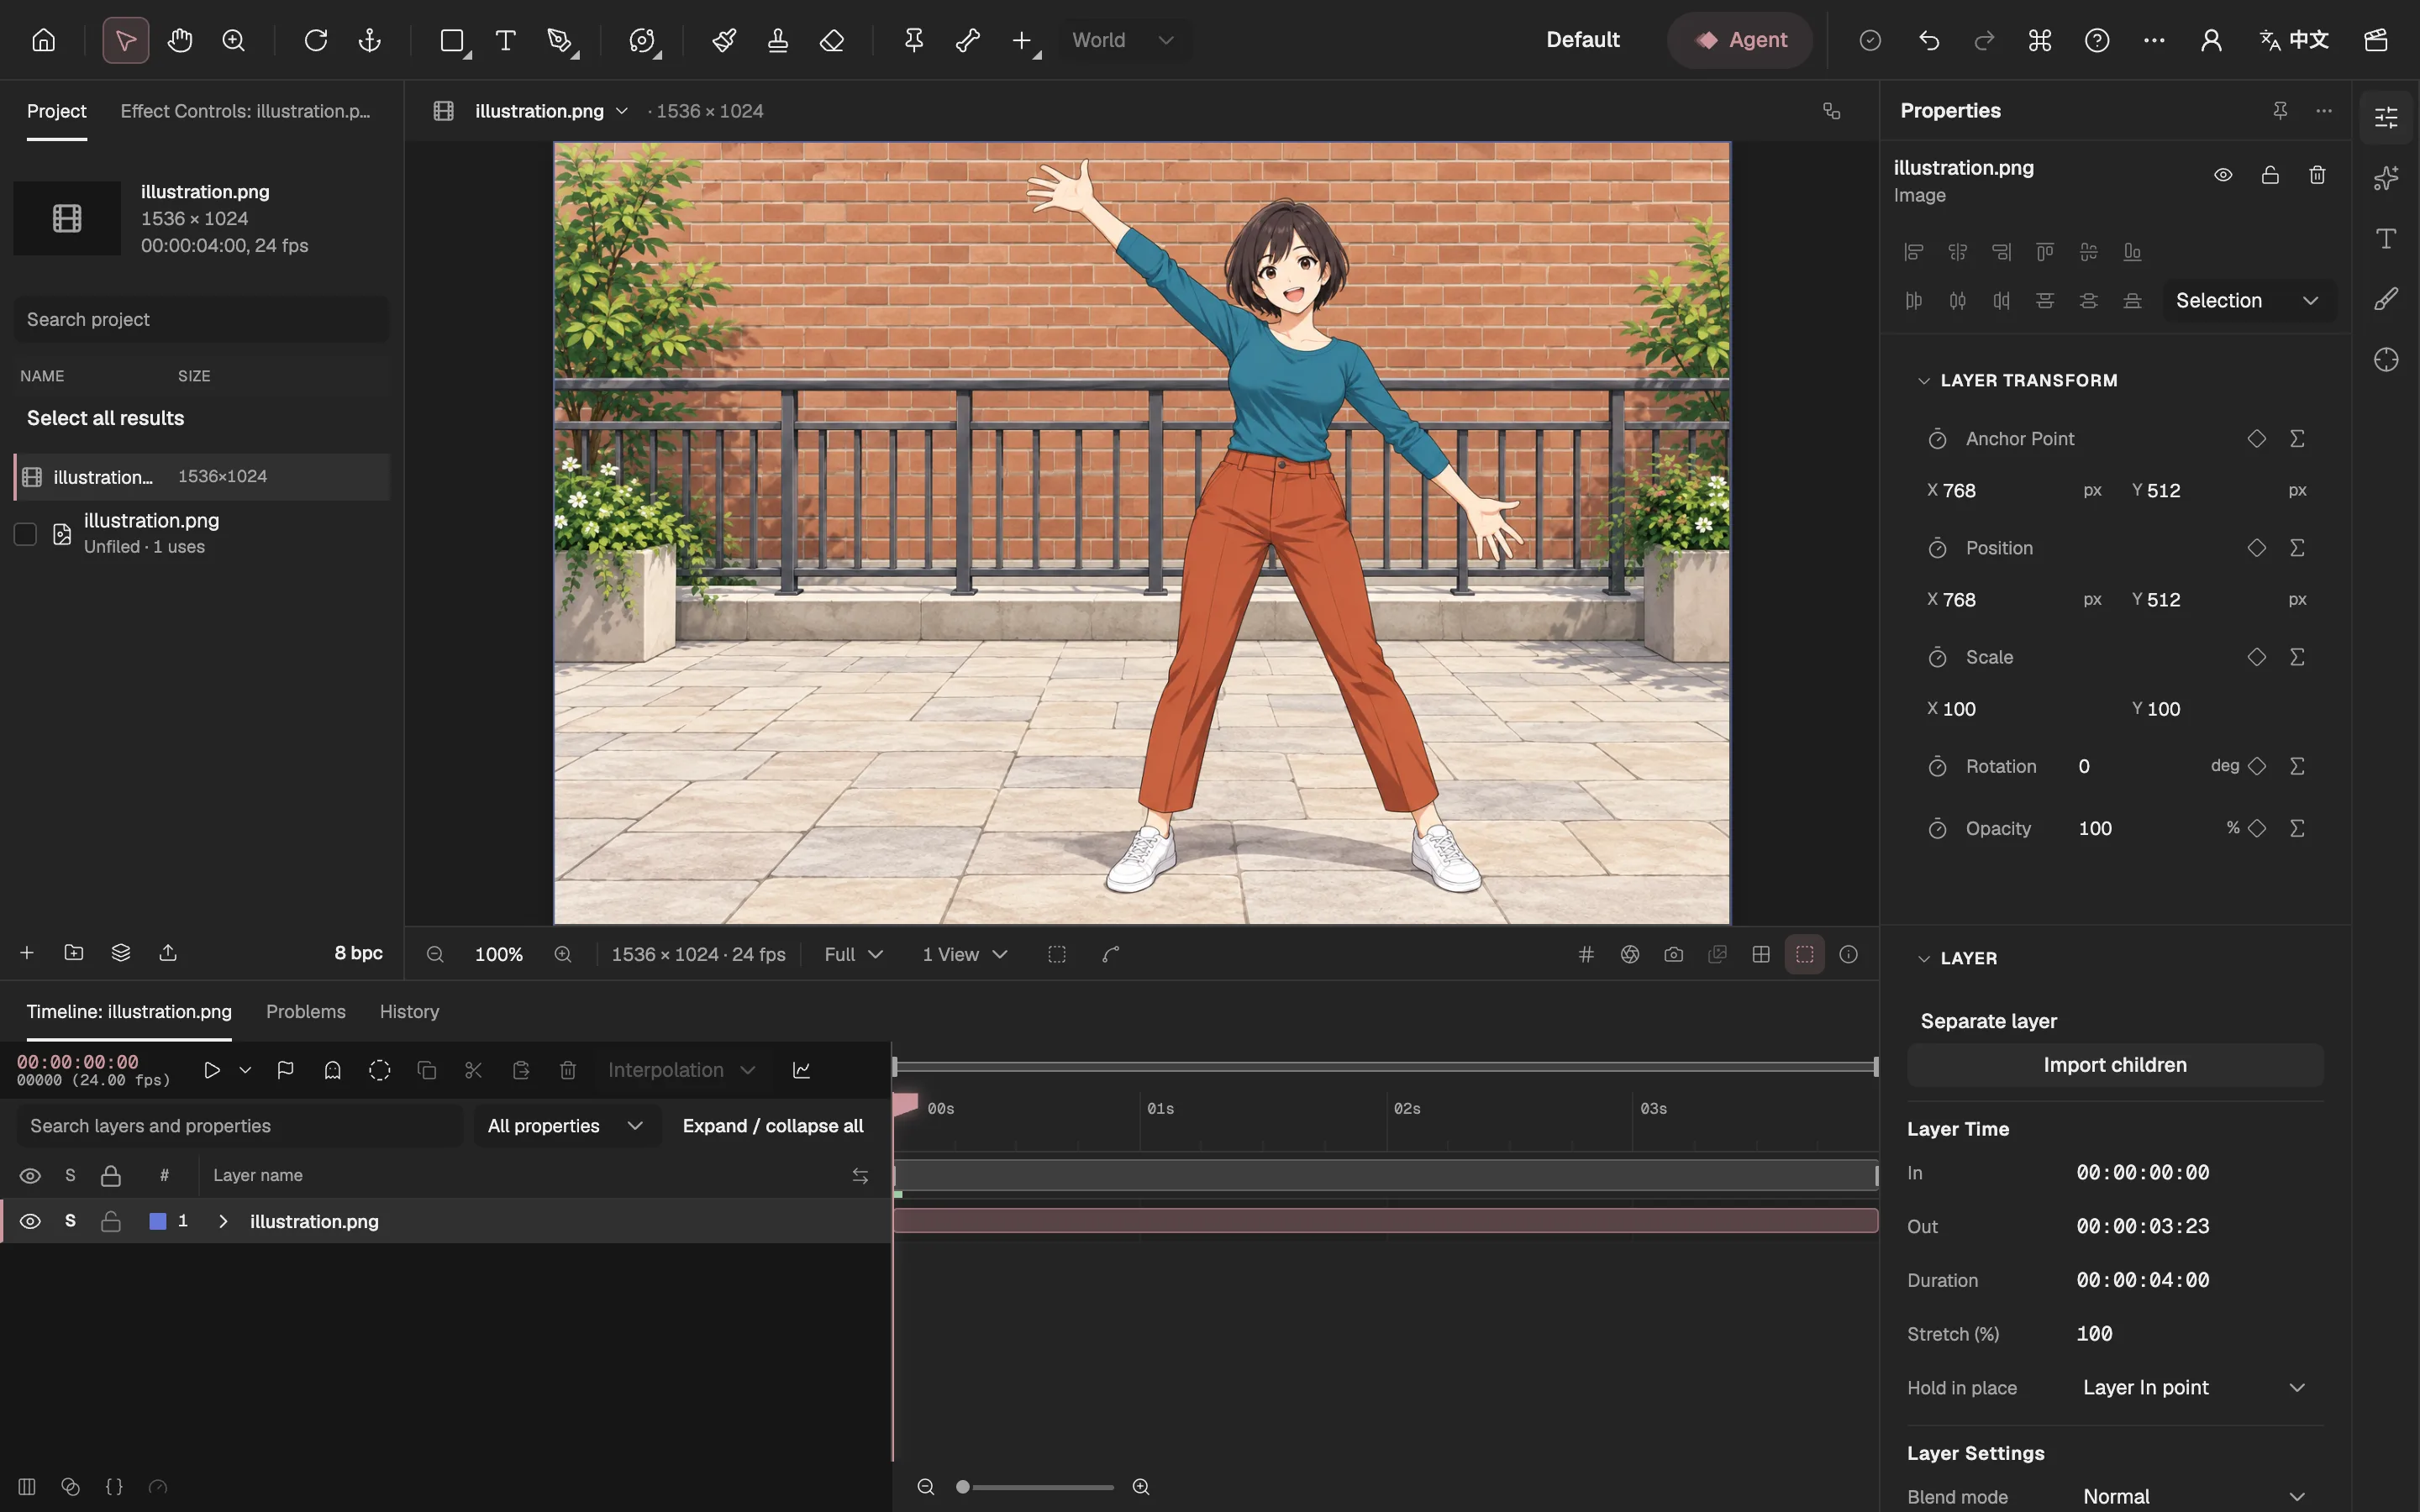2420x1512 pixels.
Task: Toggle the lock on illustration.png timeline layer
Action: click(111, 1221)
